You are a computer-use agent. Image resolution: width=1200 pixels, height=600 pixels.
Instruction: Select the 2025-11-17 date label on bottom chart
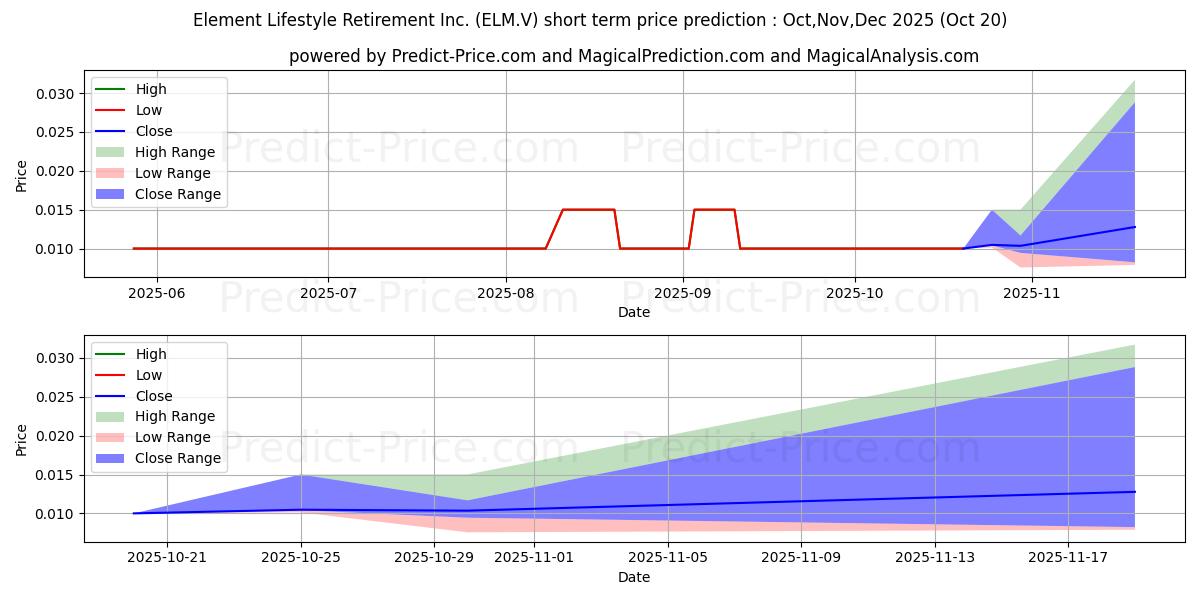[1068, 558]
